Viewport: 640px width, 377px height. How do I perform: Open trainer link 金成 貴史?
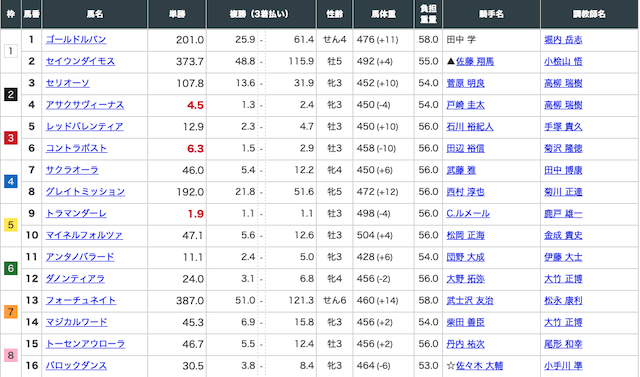coord(563,235)
